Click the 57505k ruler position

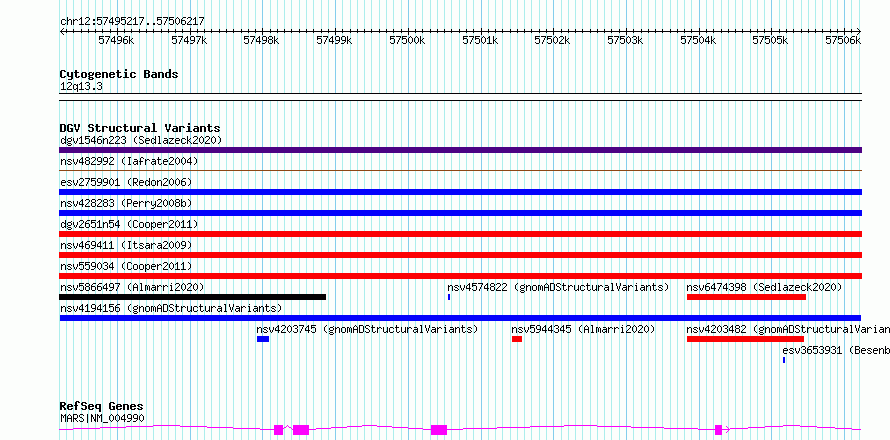(770, 40)
